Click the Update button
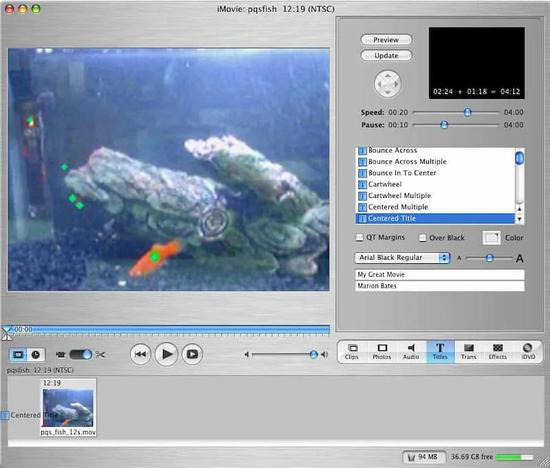The image size is (550, 468). [x=386, y=55]
